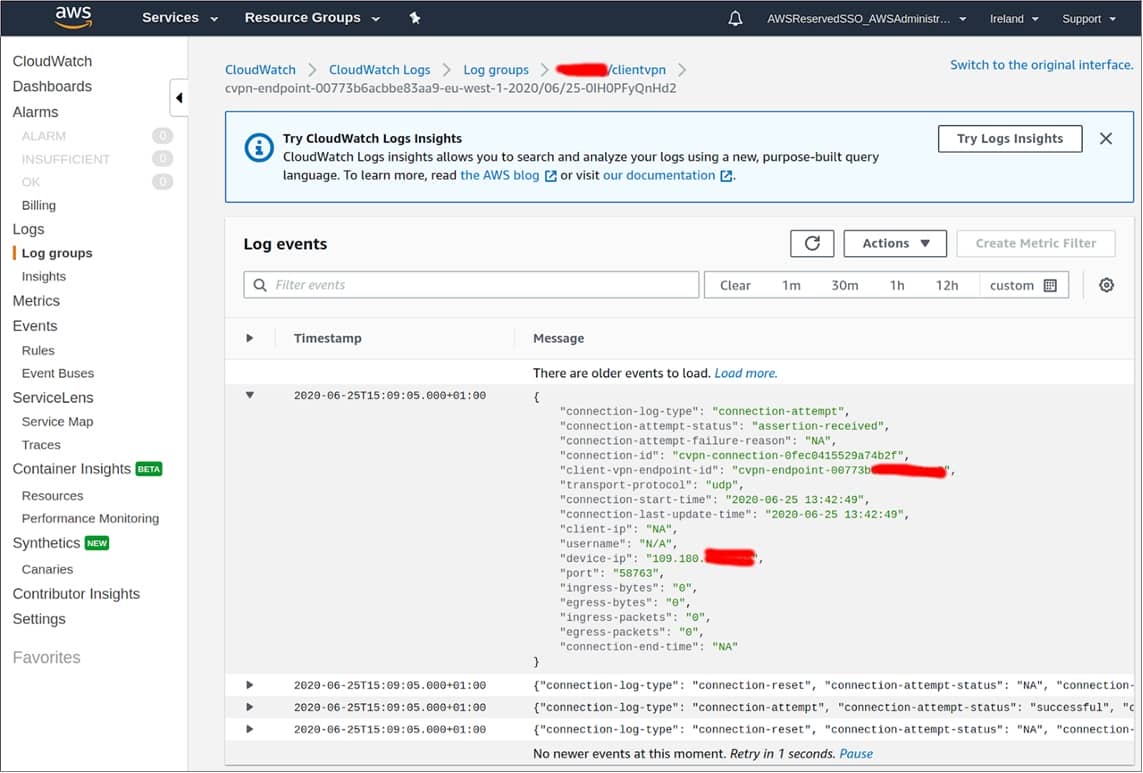
Task: Open Service Map in the sidebar
Action: [58, 422]
